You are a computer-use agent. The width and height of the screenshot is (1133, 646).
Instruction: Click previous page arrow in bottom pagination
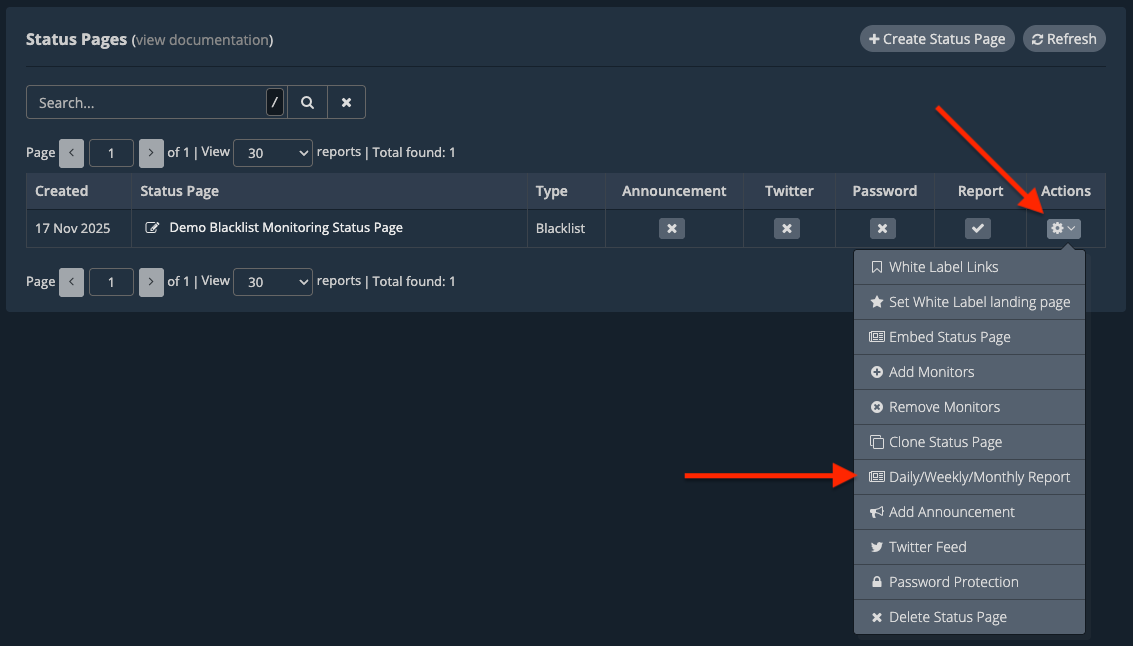[71, 282]
